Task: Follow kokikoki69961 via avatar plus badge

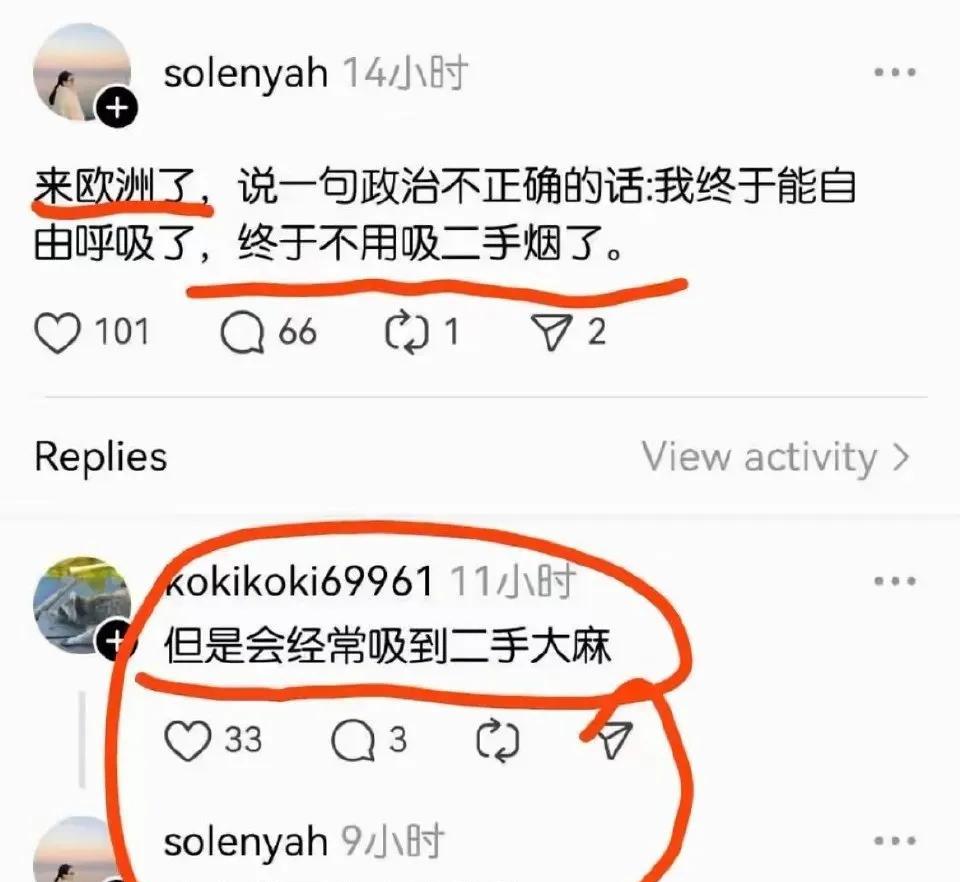Action: (115, 640)
